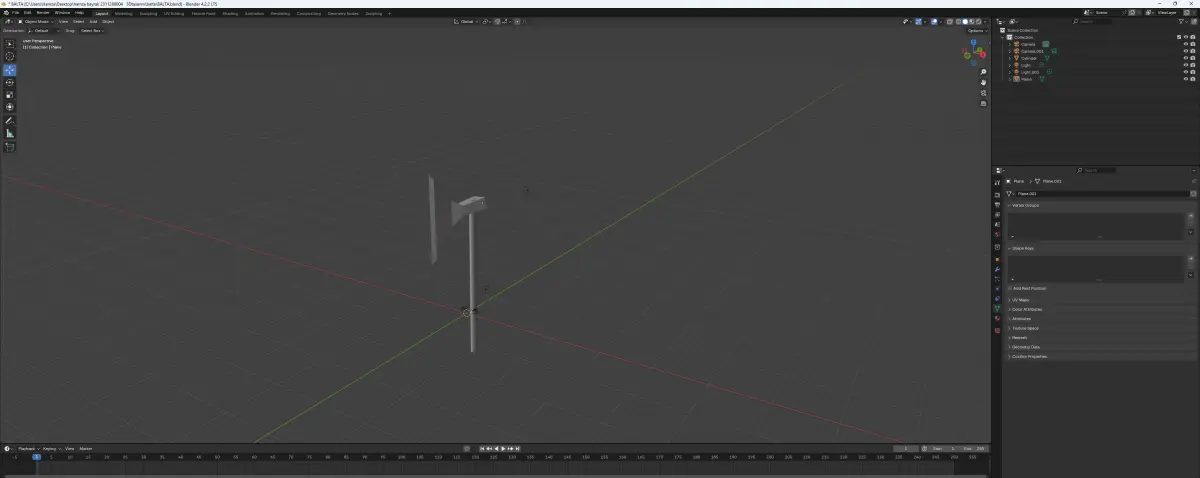This screenshot has width=1200, height=478.
Task: Add a new vertex group with plus button
Action: 1191,216
